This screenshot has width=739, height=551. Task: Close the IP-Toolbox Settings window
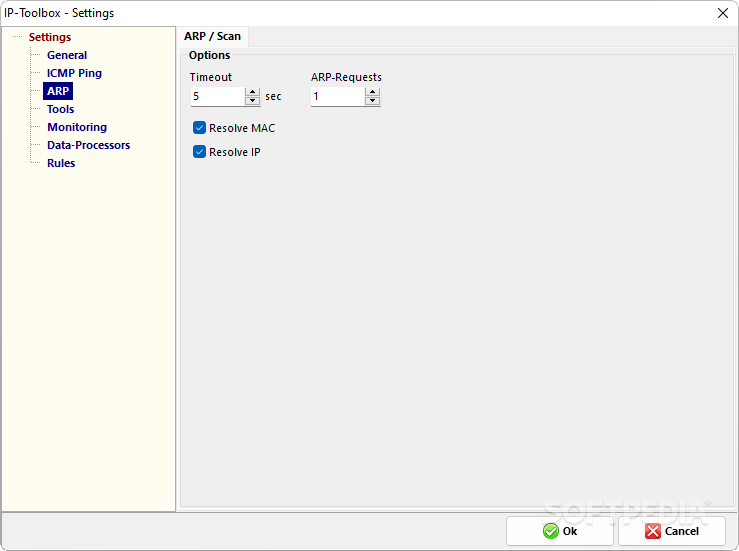pos(723,13)
